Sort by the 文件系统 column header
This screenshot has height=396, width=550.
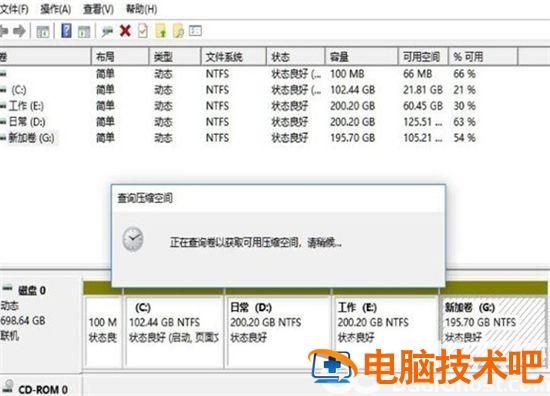coord(233,56)
